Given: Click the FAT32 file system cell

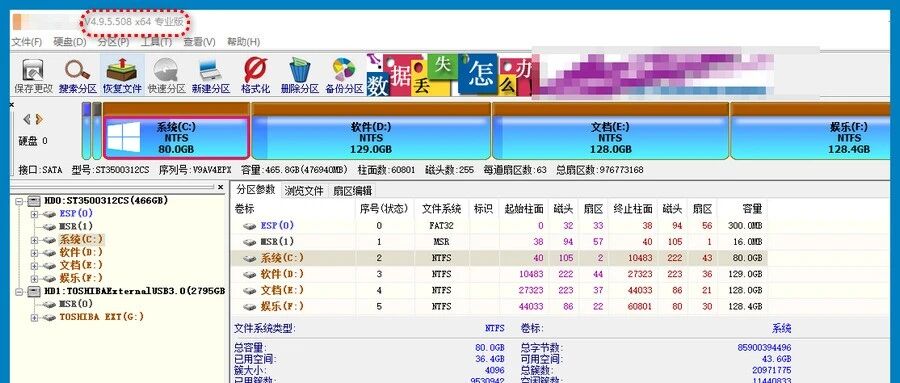Looking at the screenshot, I should click(441, 226).
